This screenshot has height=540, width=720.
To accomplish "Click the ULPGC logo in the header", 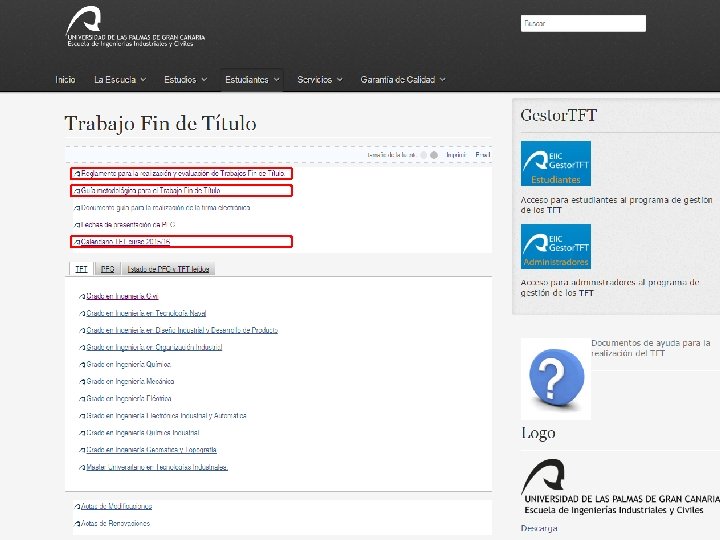I will coord(135,26).
